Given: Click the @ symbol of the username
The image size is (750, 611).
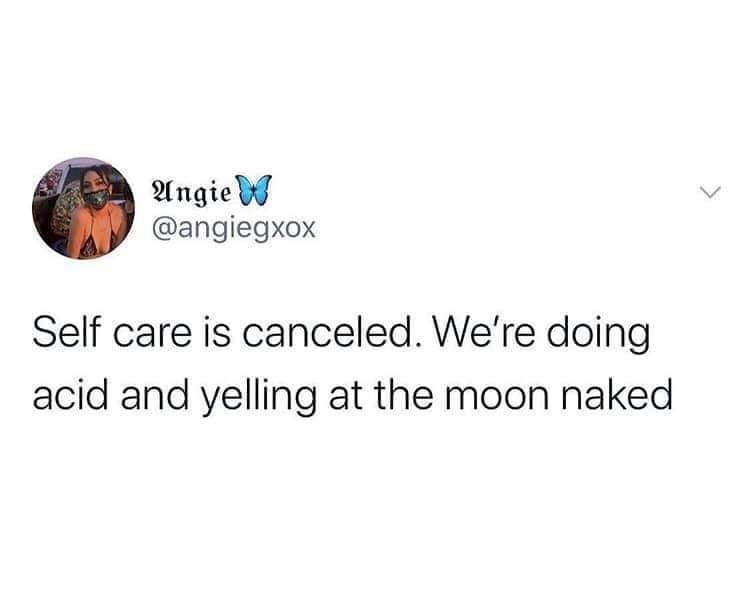Looking at the screenshot, I should (x=164, y=231).
